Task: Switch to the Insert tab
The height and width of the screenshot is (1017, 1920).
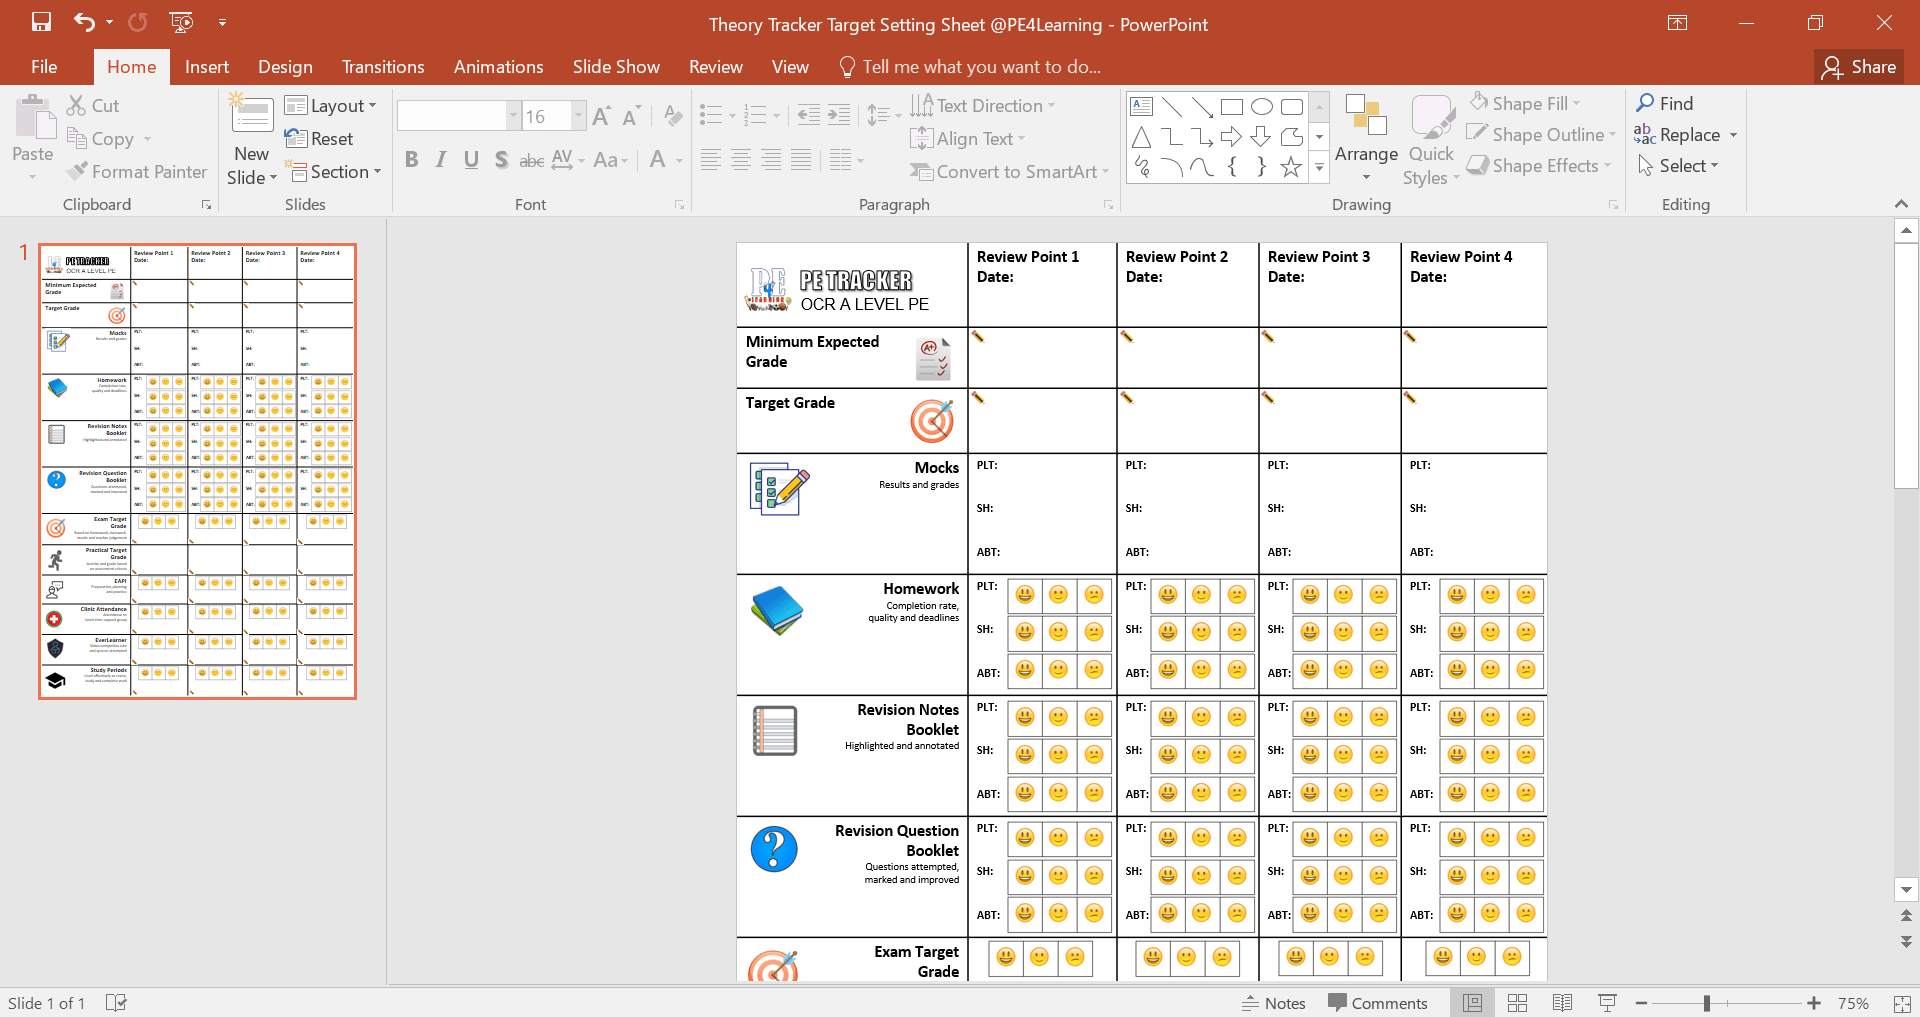Action: click(206, 66)
